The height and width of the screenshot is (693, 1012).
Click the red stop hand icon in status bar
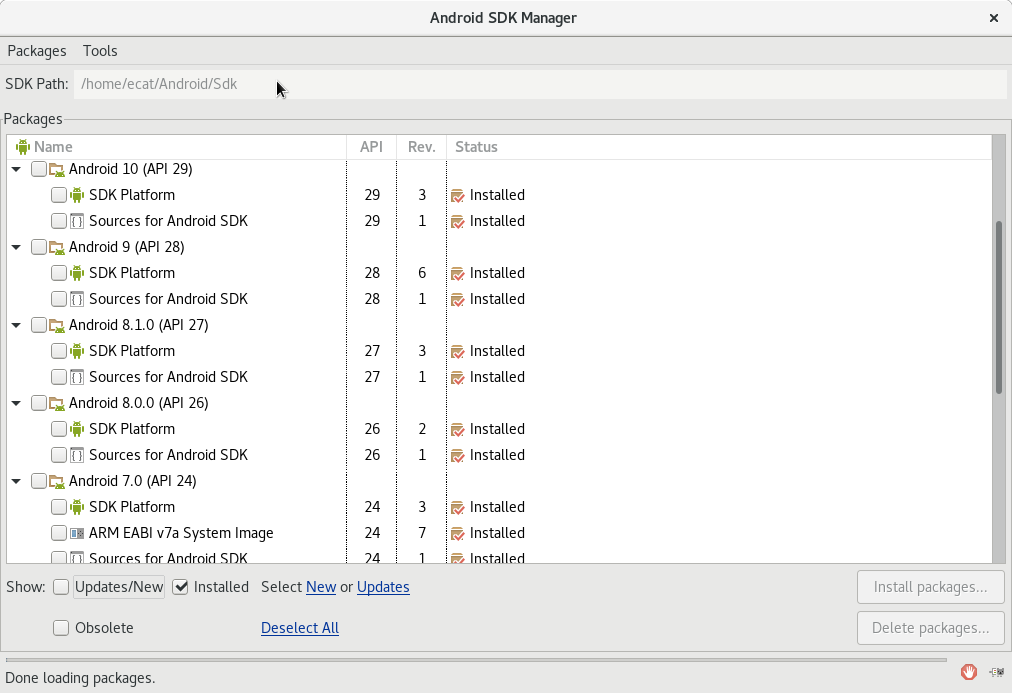968,672
